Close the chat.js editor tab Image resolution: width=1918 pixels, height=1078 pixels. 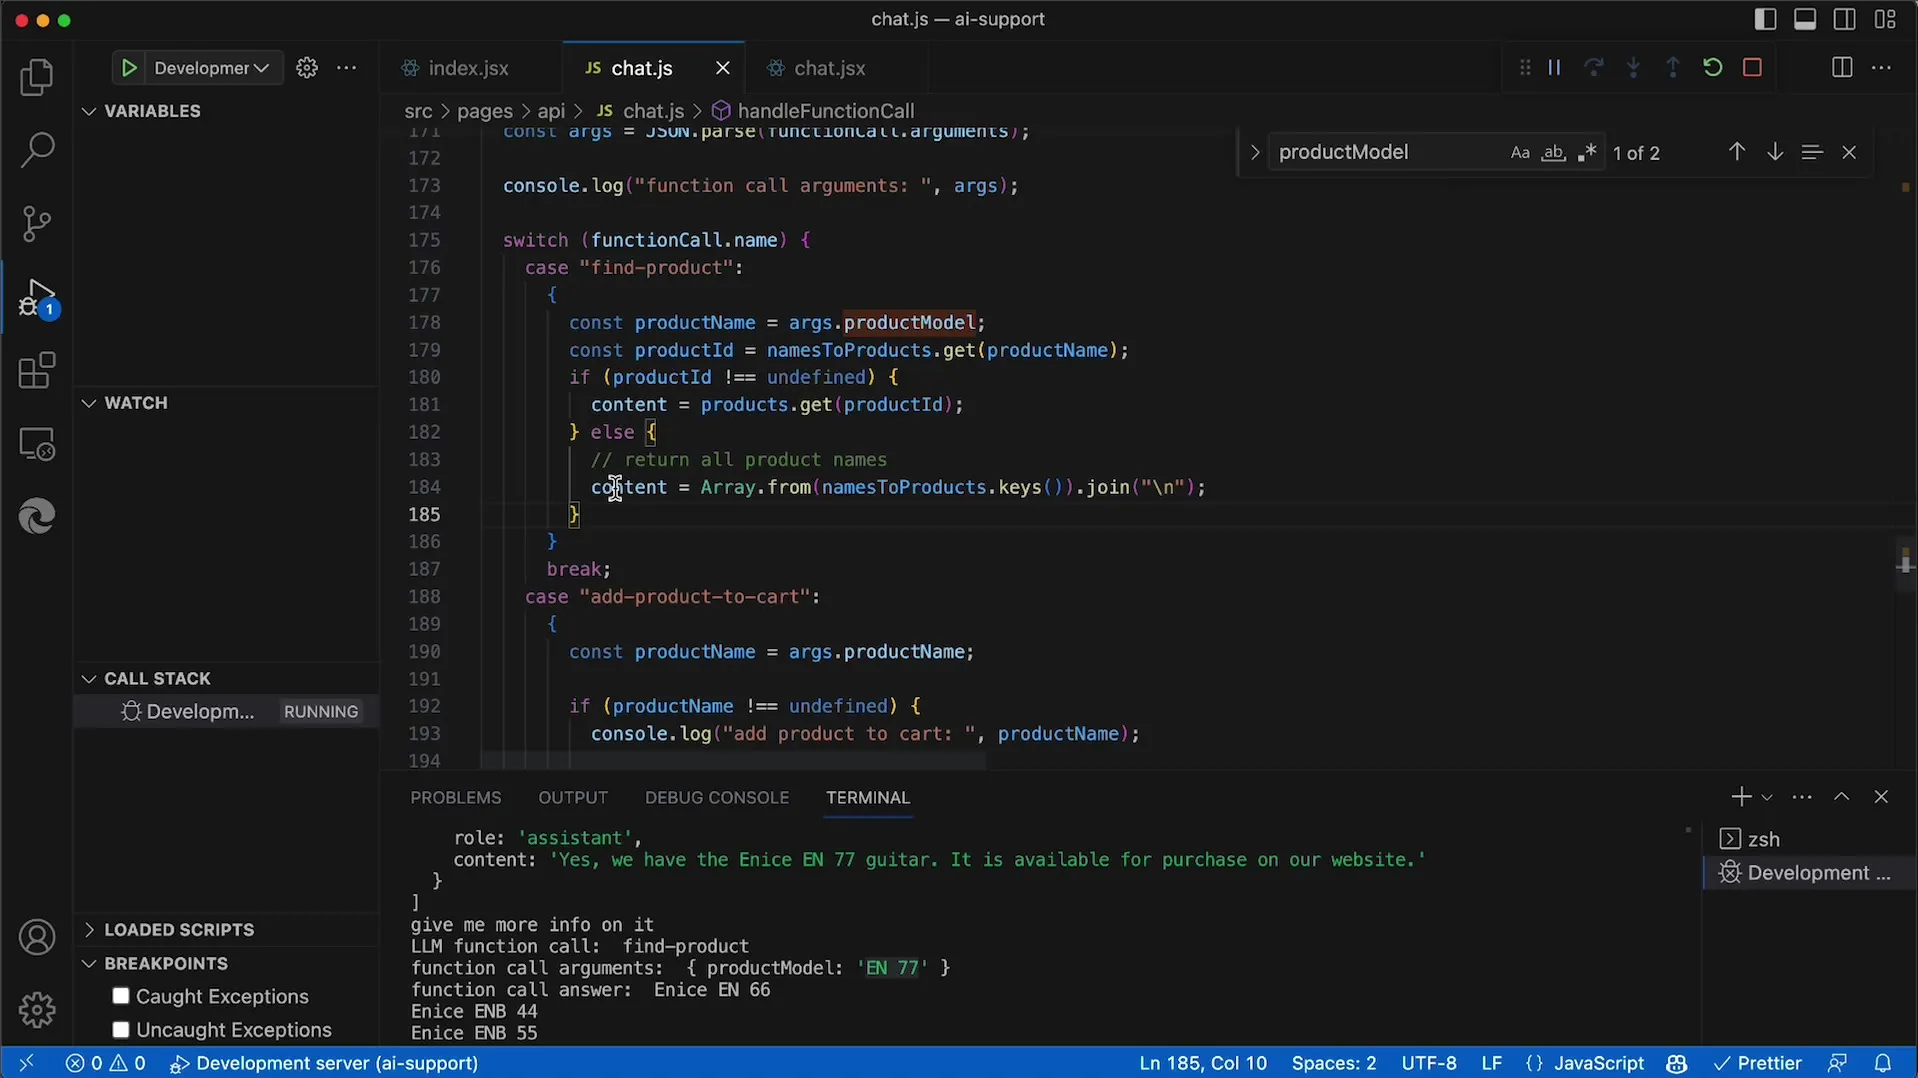723,68
